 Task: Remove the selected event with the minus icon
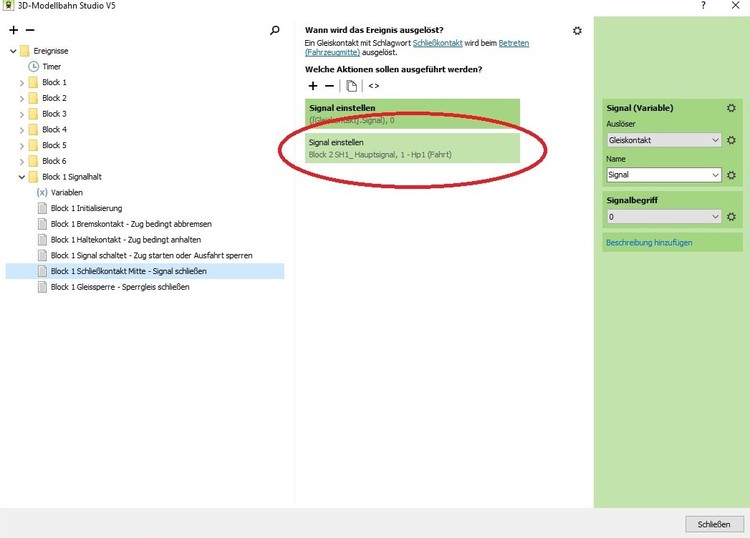pyautogui.click(x=30, y=30)
